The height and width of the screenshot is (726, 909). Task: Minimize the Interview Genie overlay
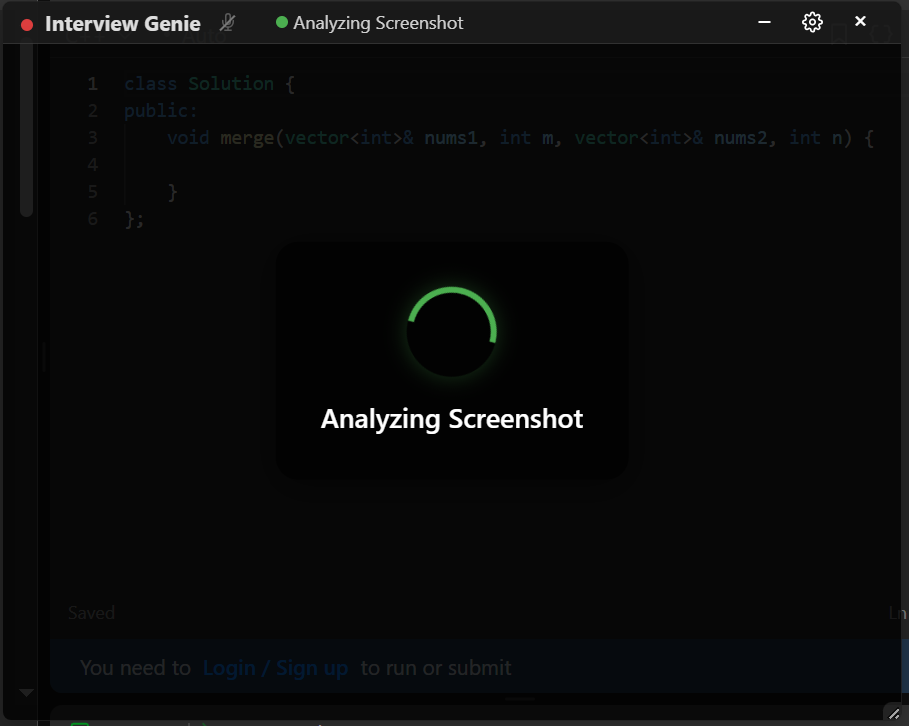(764, 22)
